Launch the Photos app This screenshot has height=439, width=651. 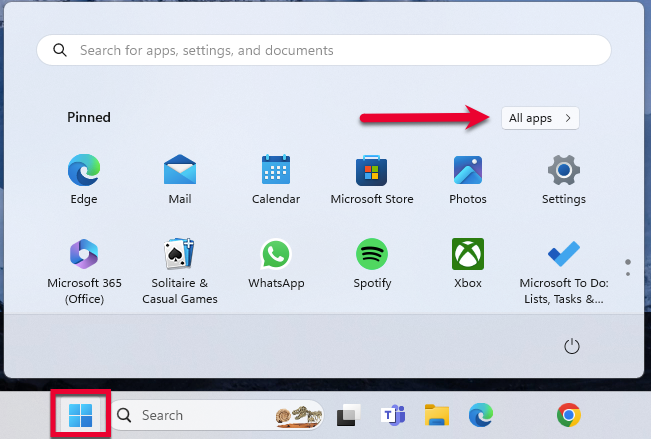[x=467, y=179]
